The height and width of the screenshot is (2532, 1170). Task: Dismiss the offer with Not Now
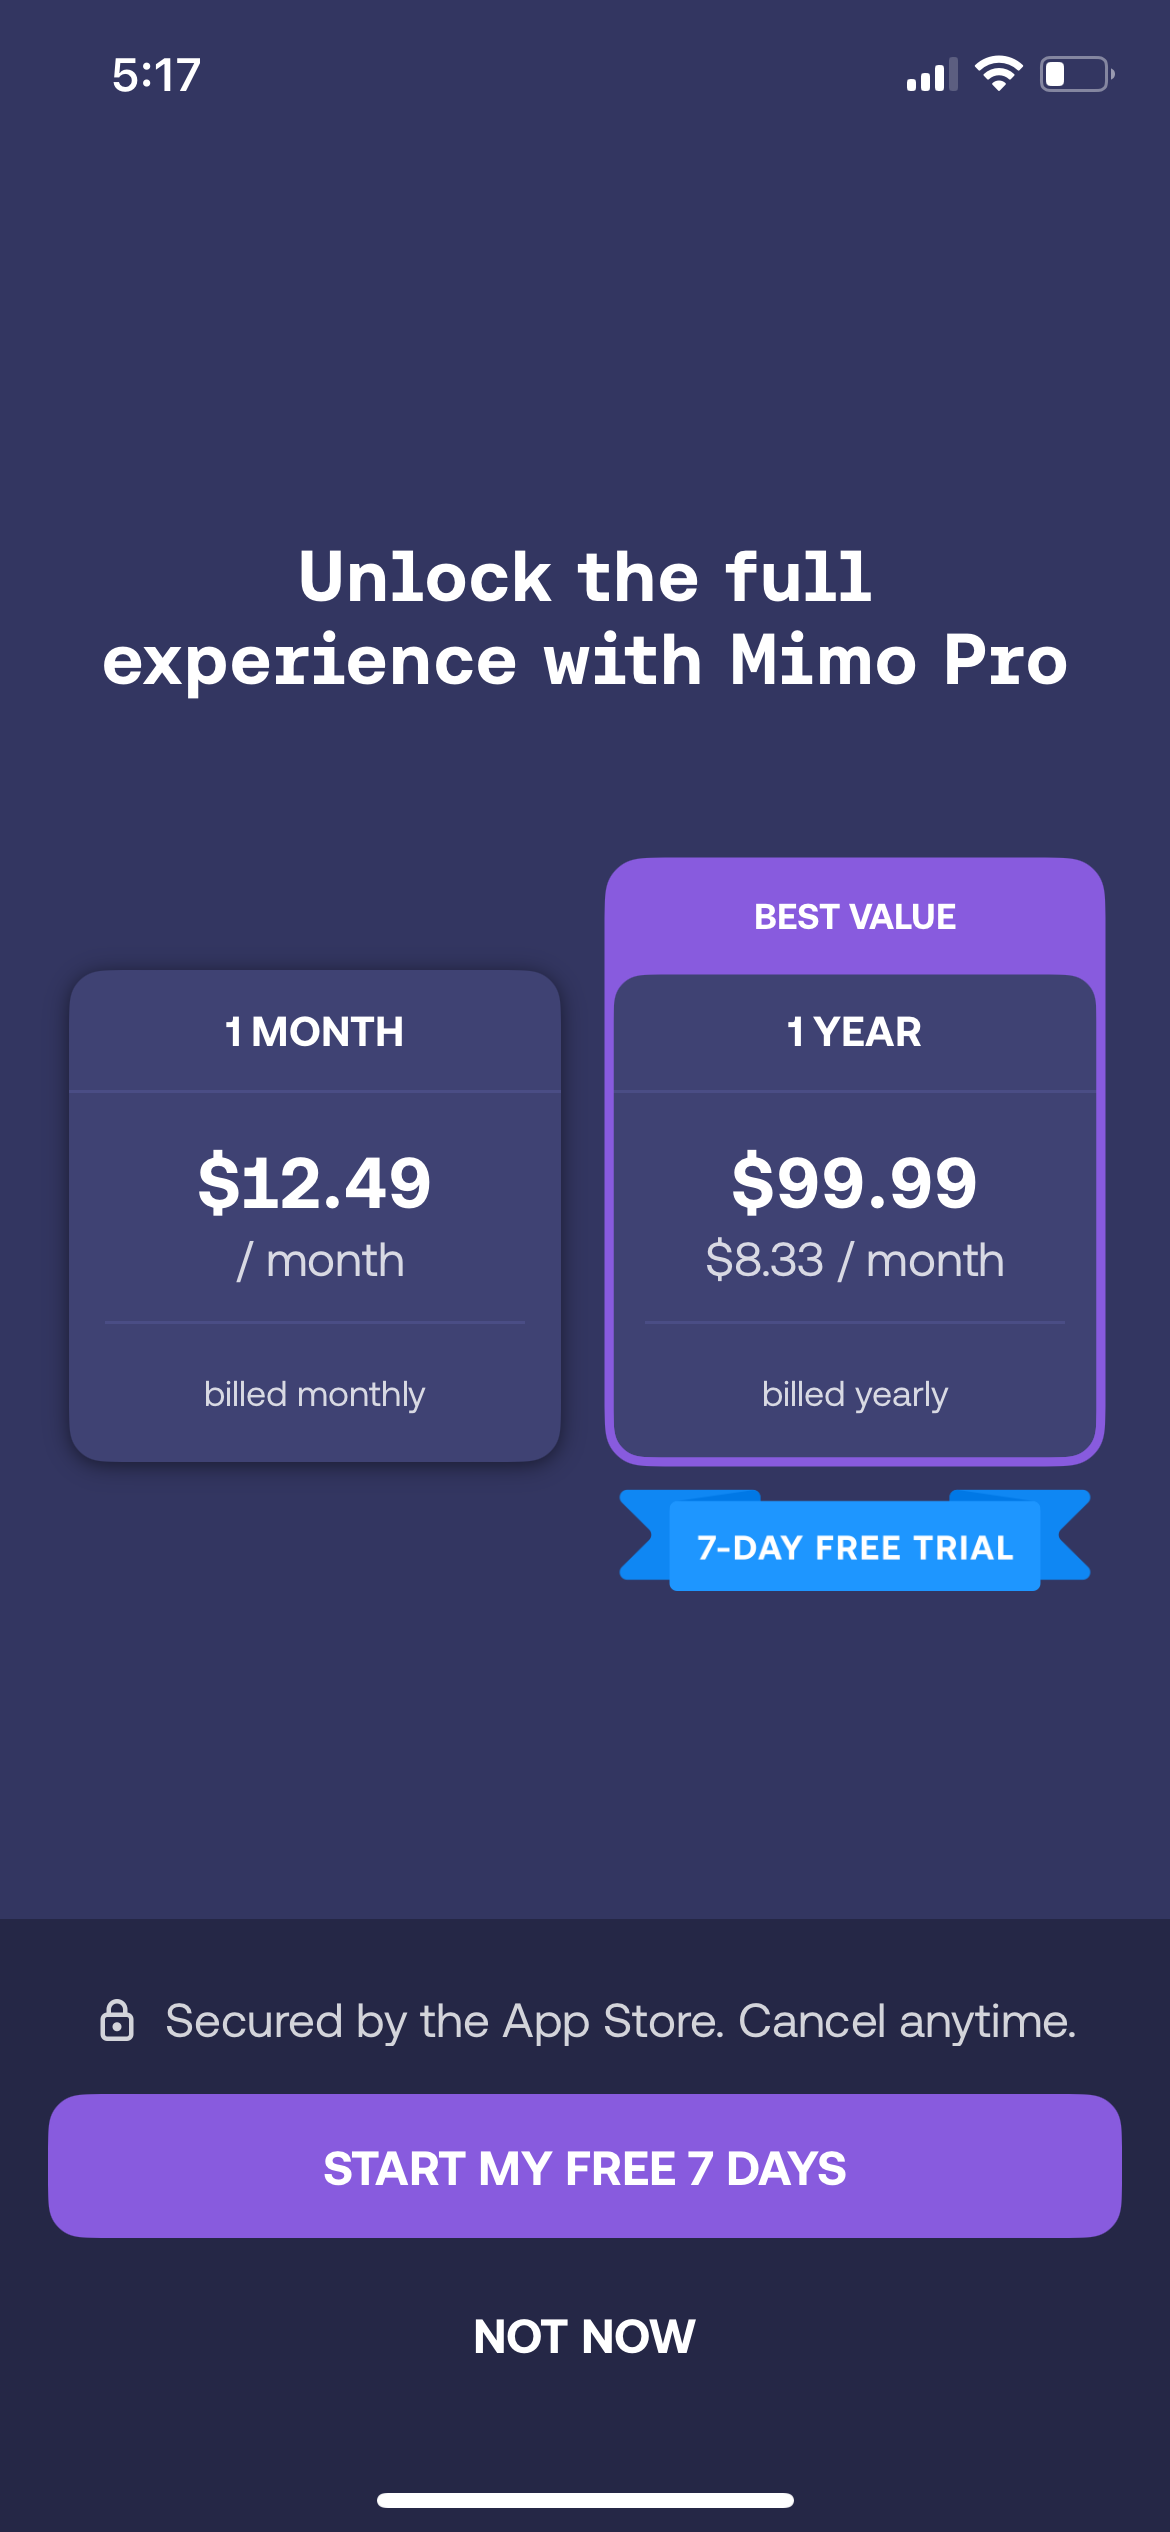(x=585, y=2337)
